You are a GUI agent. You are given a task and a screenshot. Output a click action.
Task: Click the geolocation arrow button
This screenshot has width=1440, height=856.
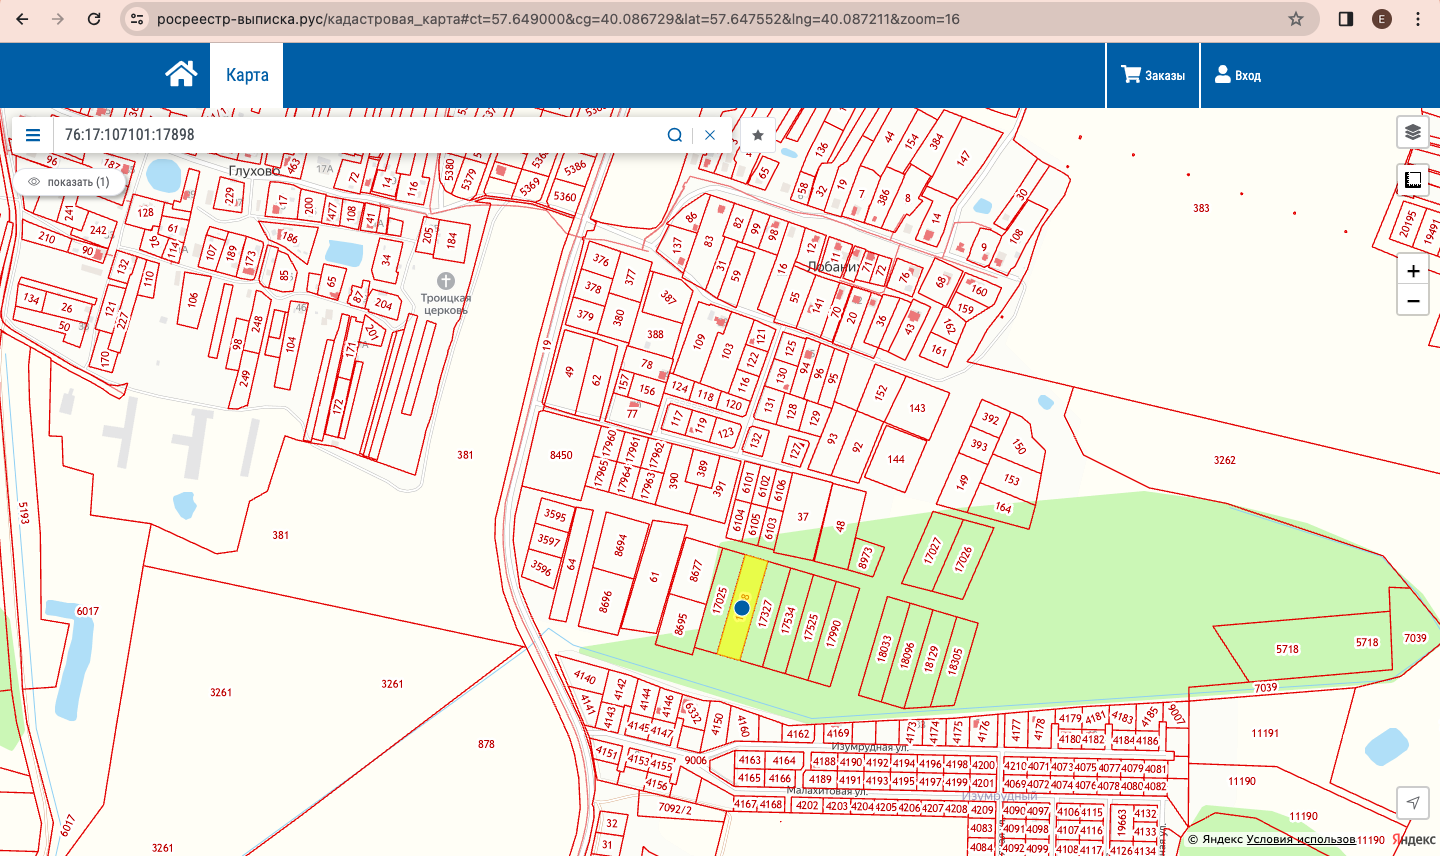[x=1412, y=802]
